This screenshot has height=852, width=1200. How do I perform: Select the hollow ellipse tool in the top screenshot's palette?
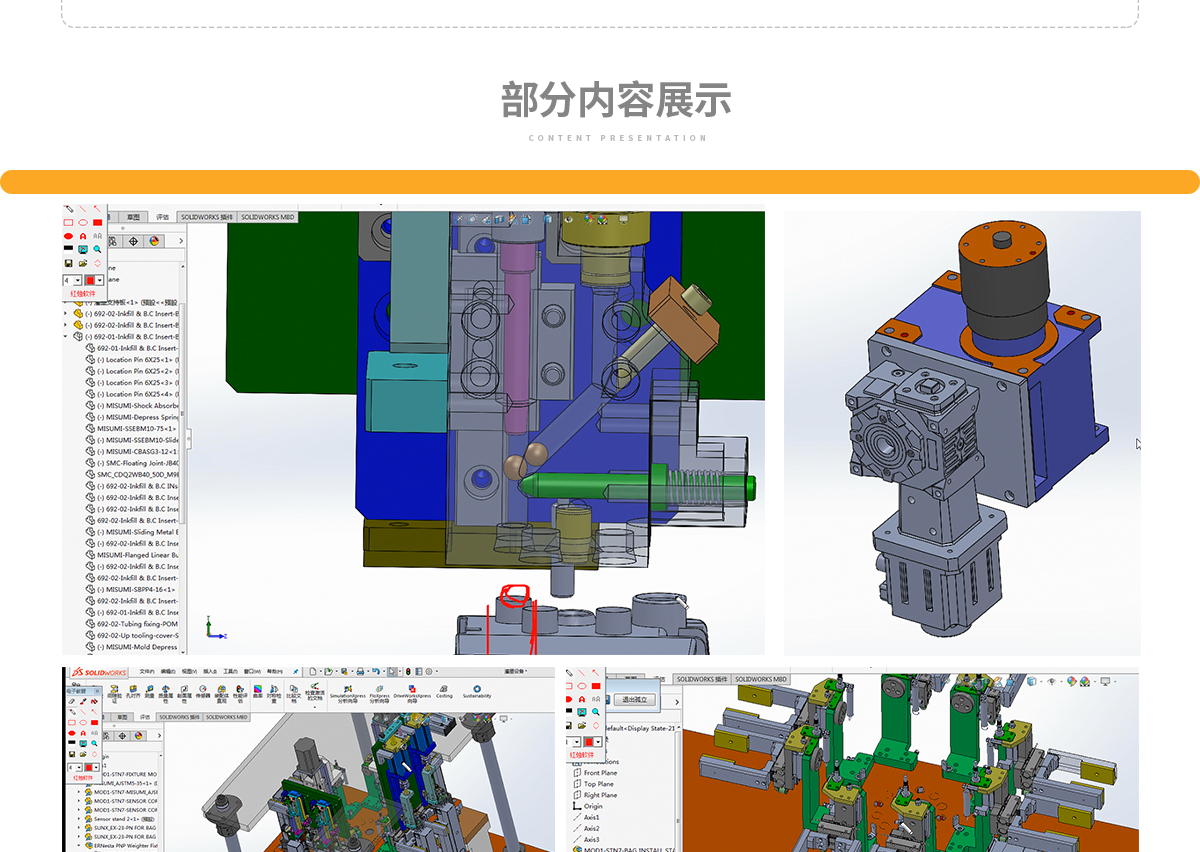83,222
